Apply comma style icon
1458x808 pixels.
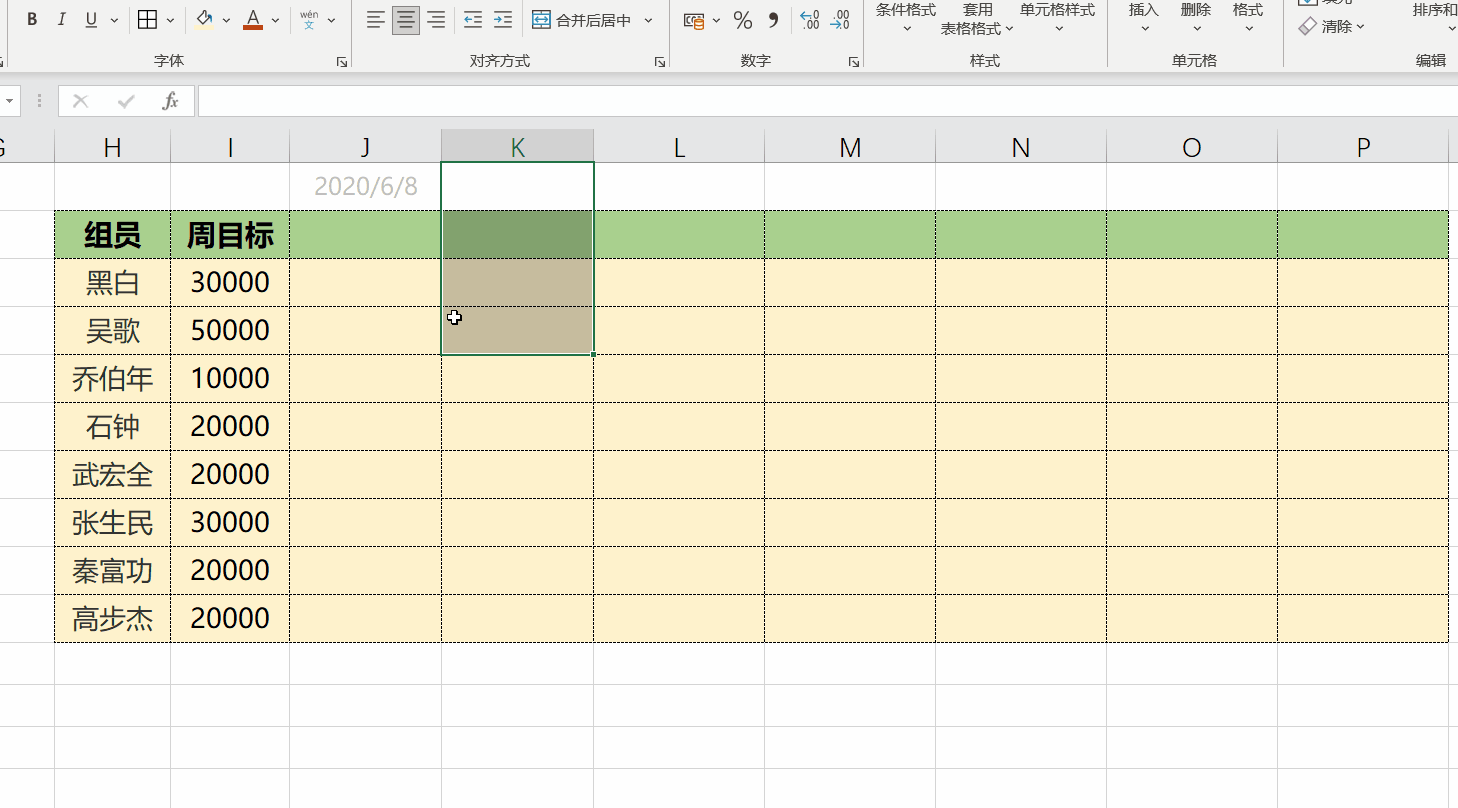773,20
